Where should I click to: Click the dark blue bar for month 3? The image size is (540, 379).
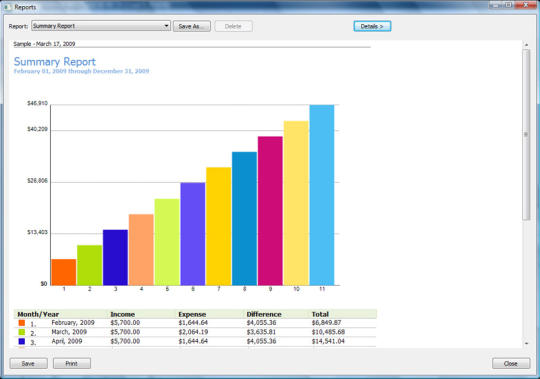[115, 257]
